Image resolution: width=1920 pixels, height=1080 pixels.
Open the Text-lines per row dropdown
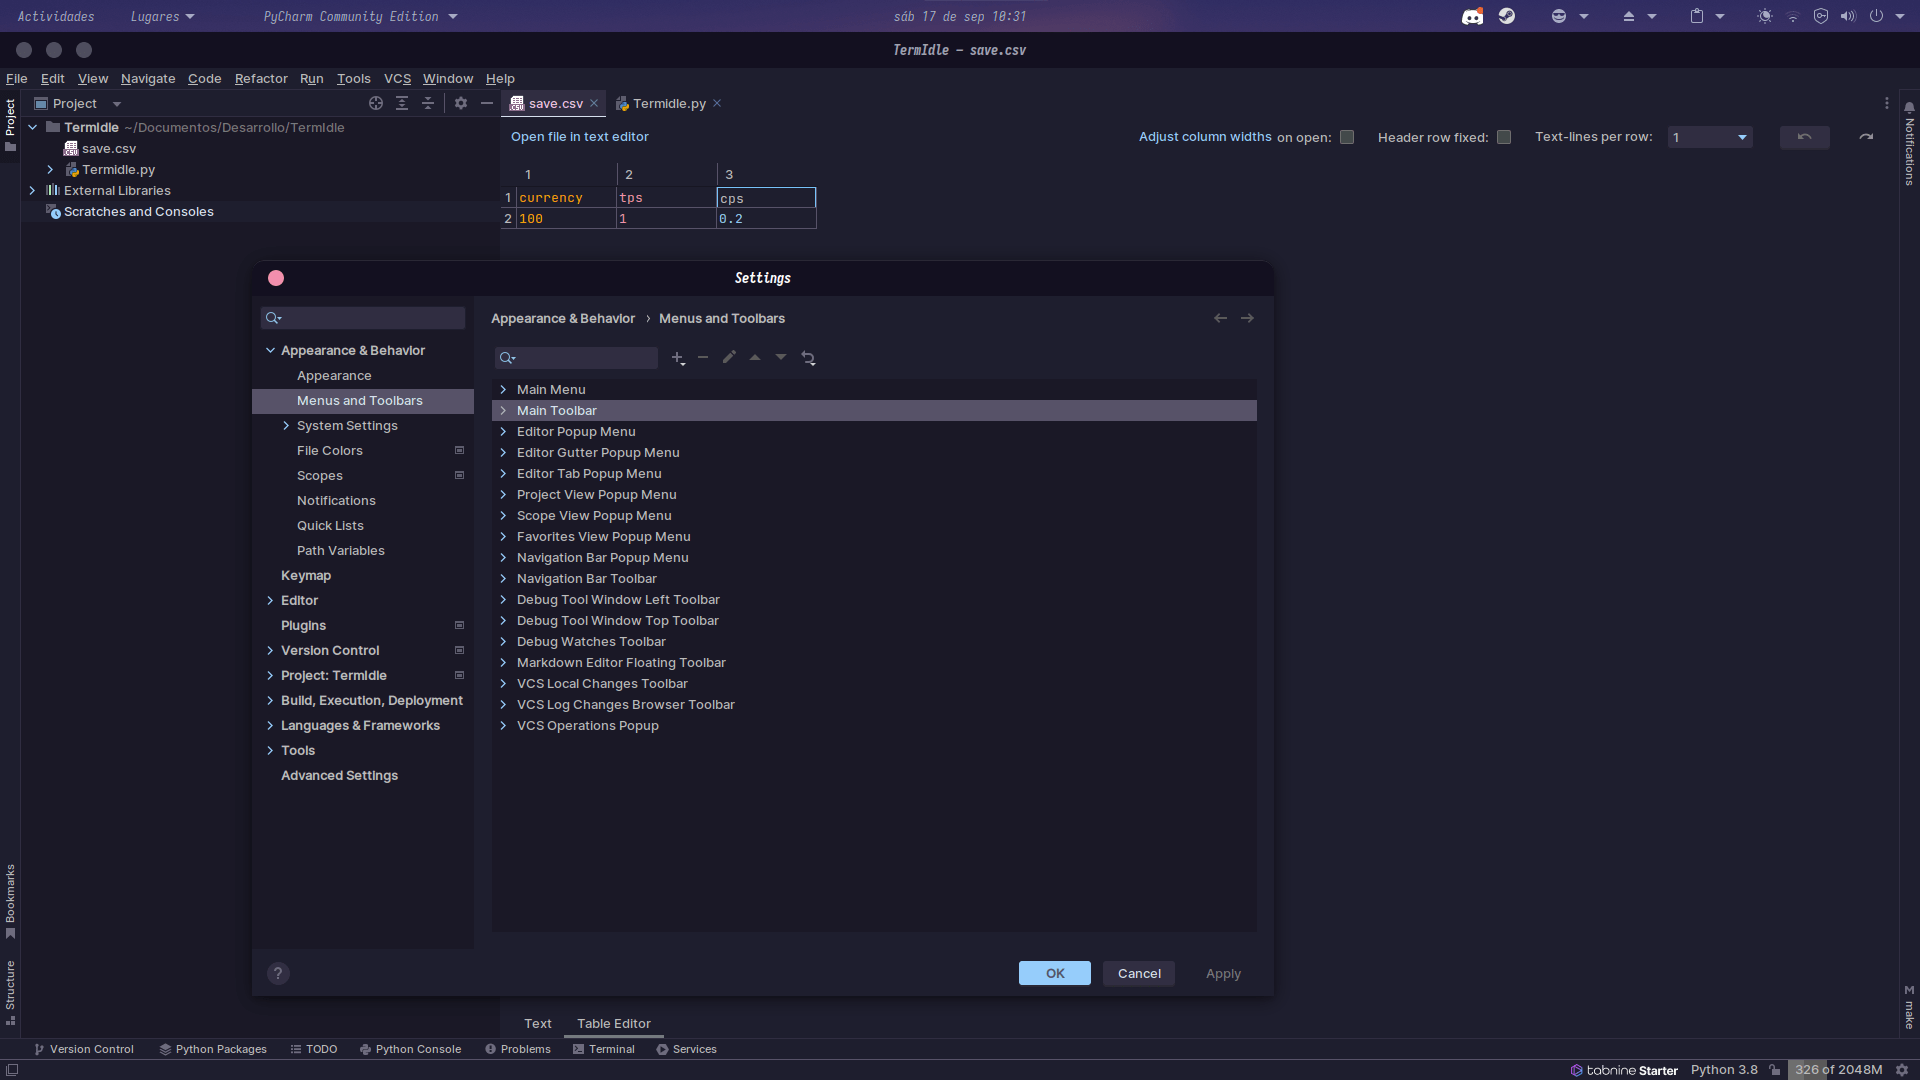click(1709, 137)
